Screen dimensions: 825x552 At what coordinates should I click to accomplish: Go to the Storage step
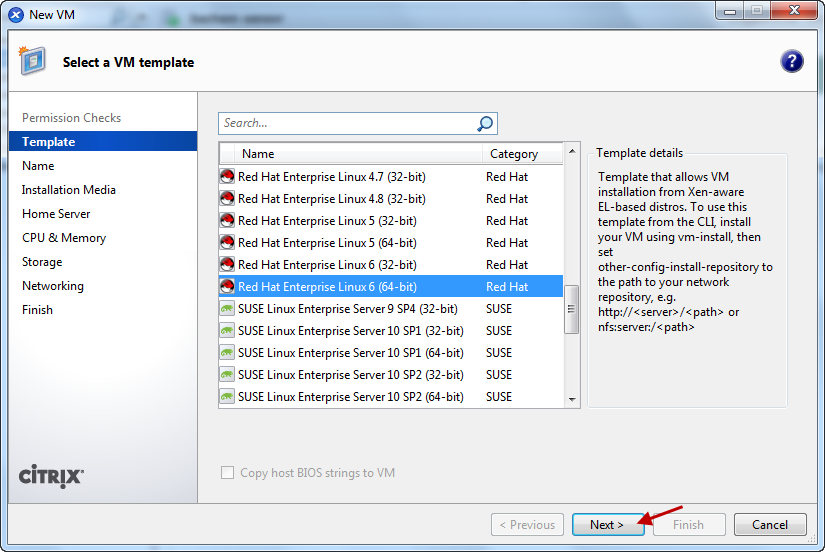point(42,262)
